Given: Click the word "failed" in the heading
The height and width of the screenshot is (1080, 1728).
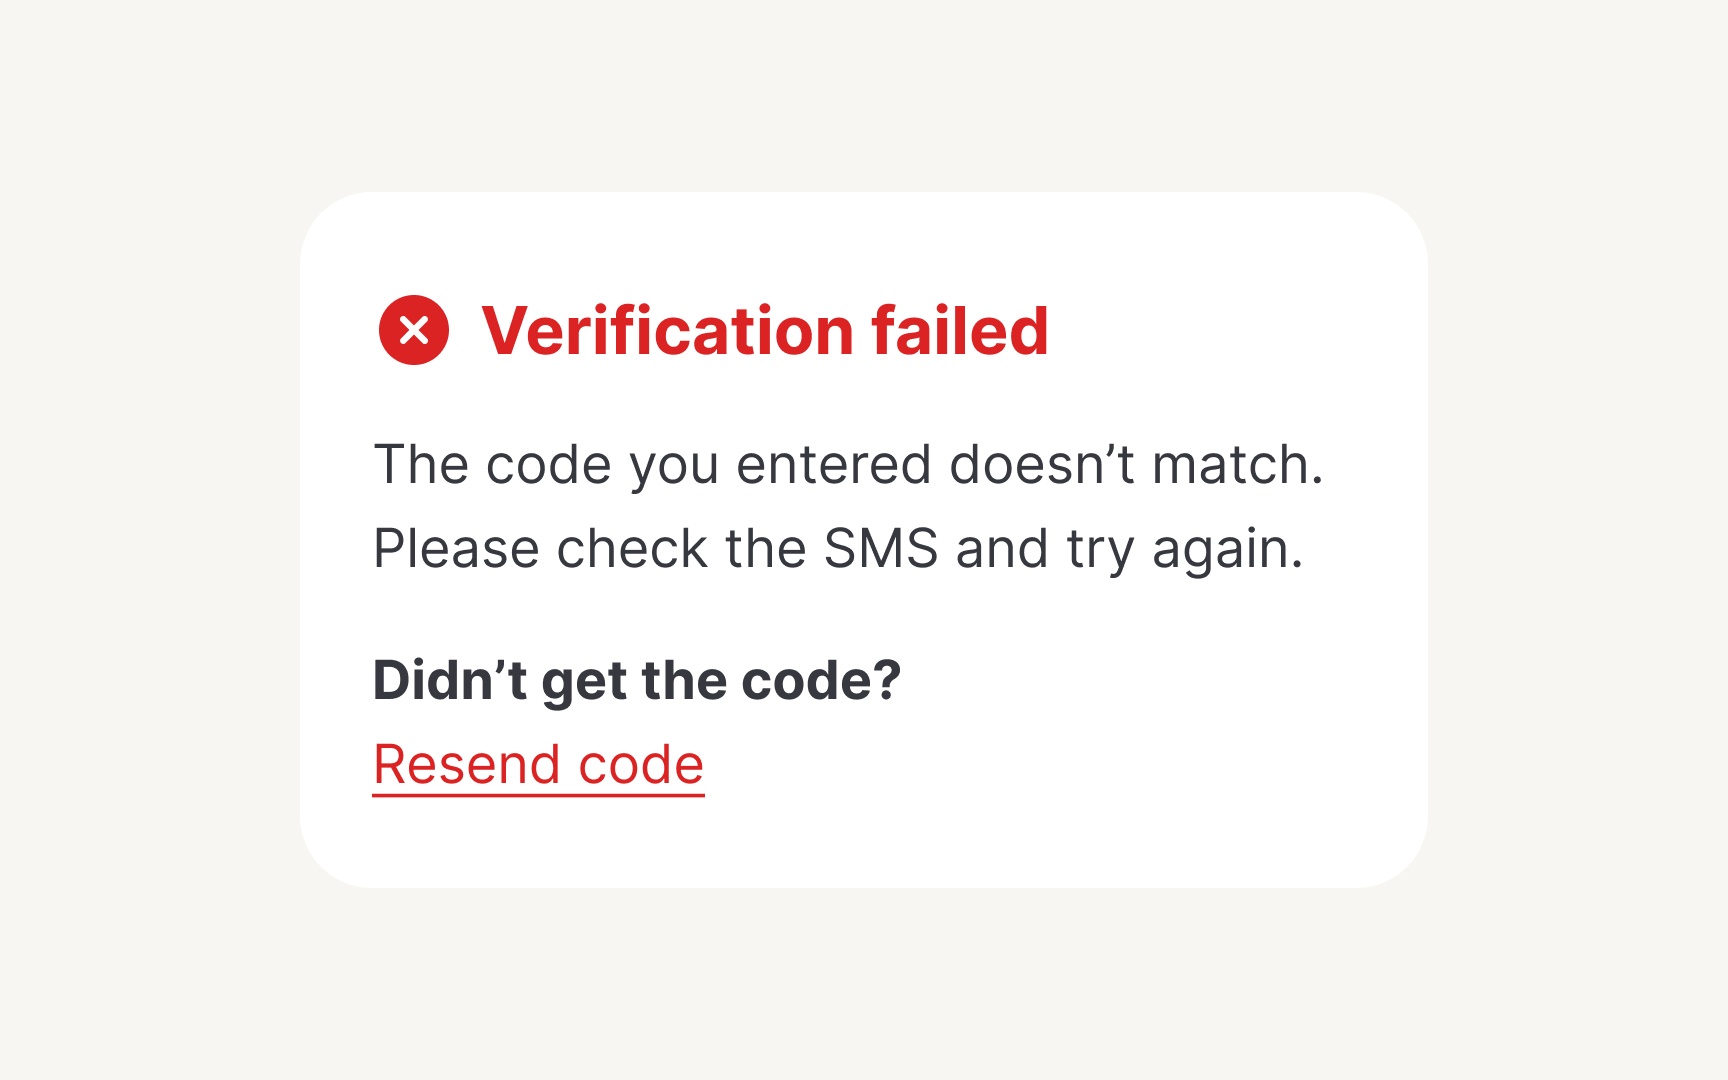Looking at the screenshot, I should click(959, 331).
